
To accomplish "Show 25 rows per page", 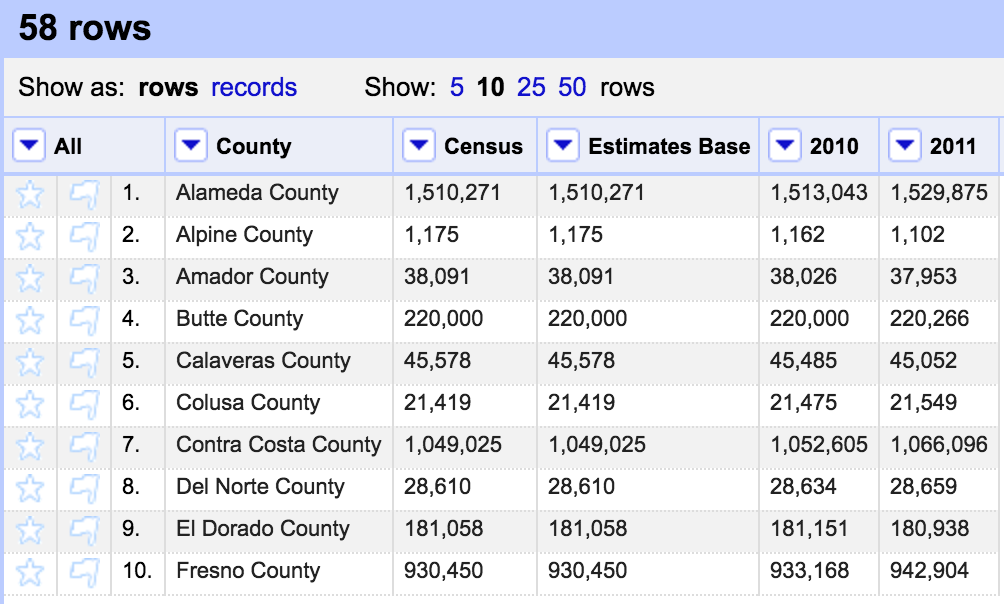I will (x=531, y=87).
